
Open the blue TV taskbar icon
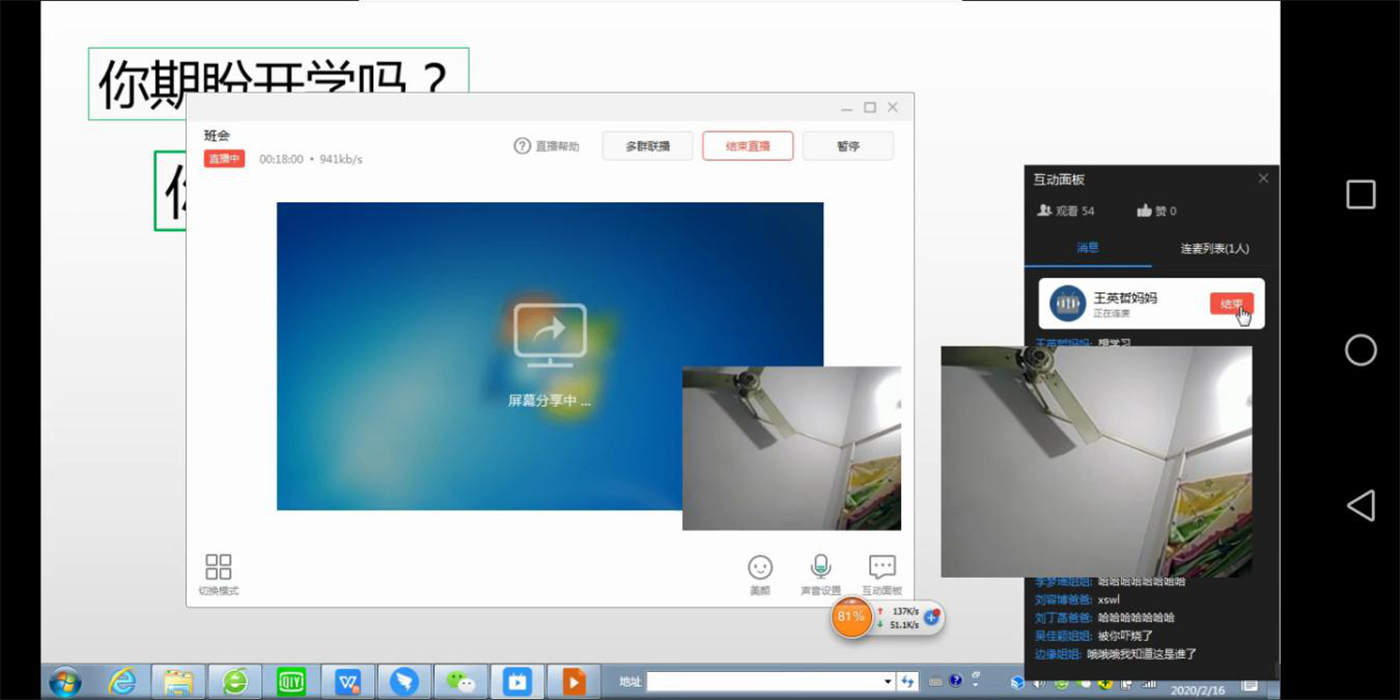pos(517,682)
